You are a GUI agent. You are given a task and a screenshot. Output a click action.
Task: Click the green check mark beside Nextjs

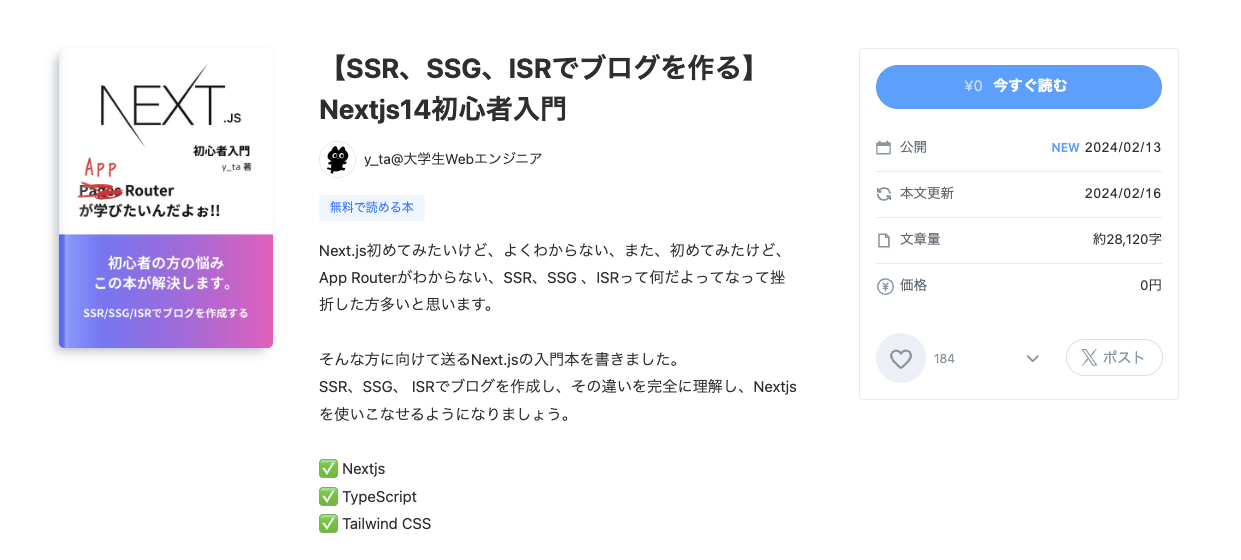pos(328,468)
